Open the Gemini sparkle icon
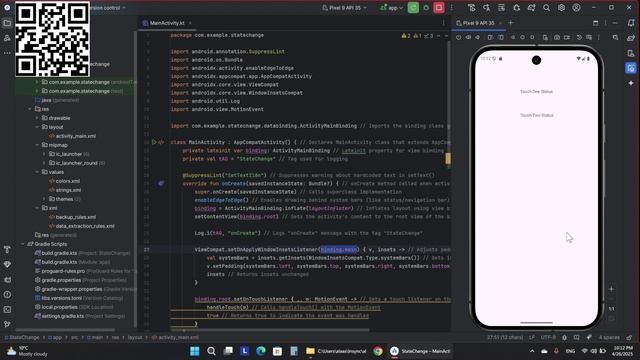This screenshot has width=640, height=360. 631,83
